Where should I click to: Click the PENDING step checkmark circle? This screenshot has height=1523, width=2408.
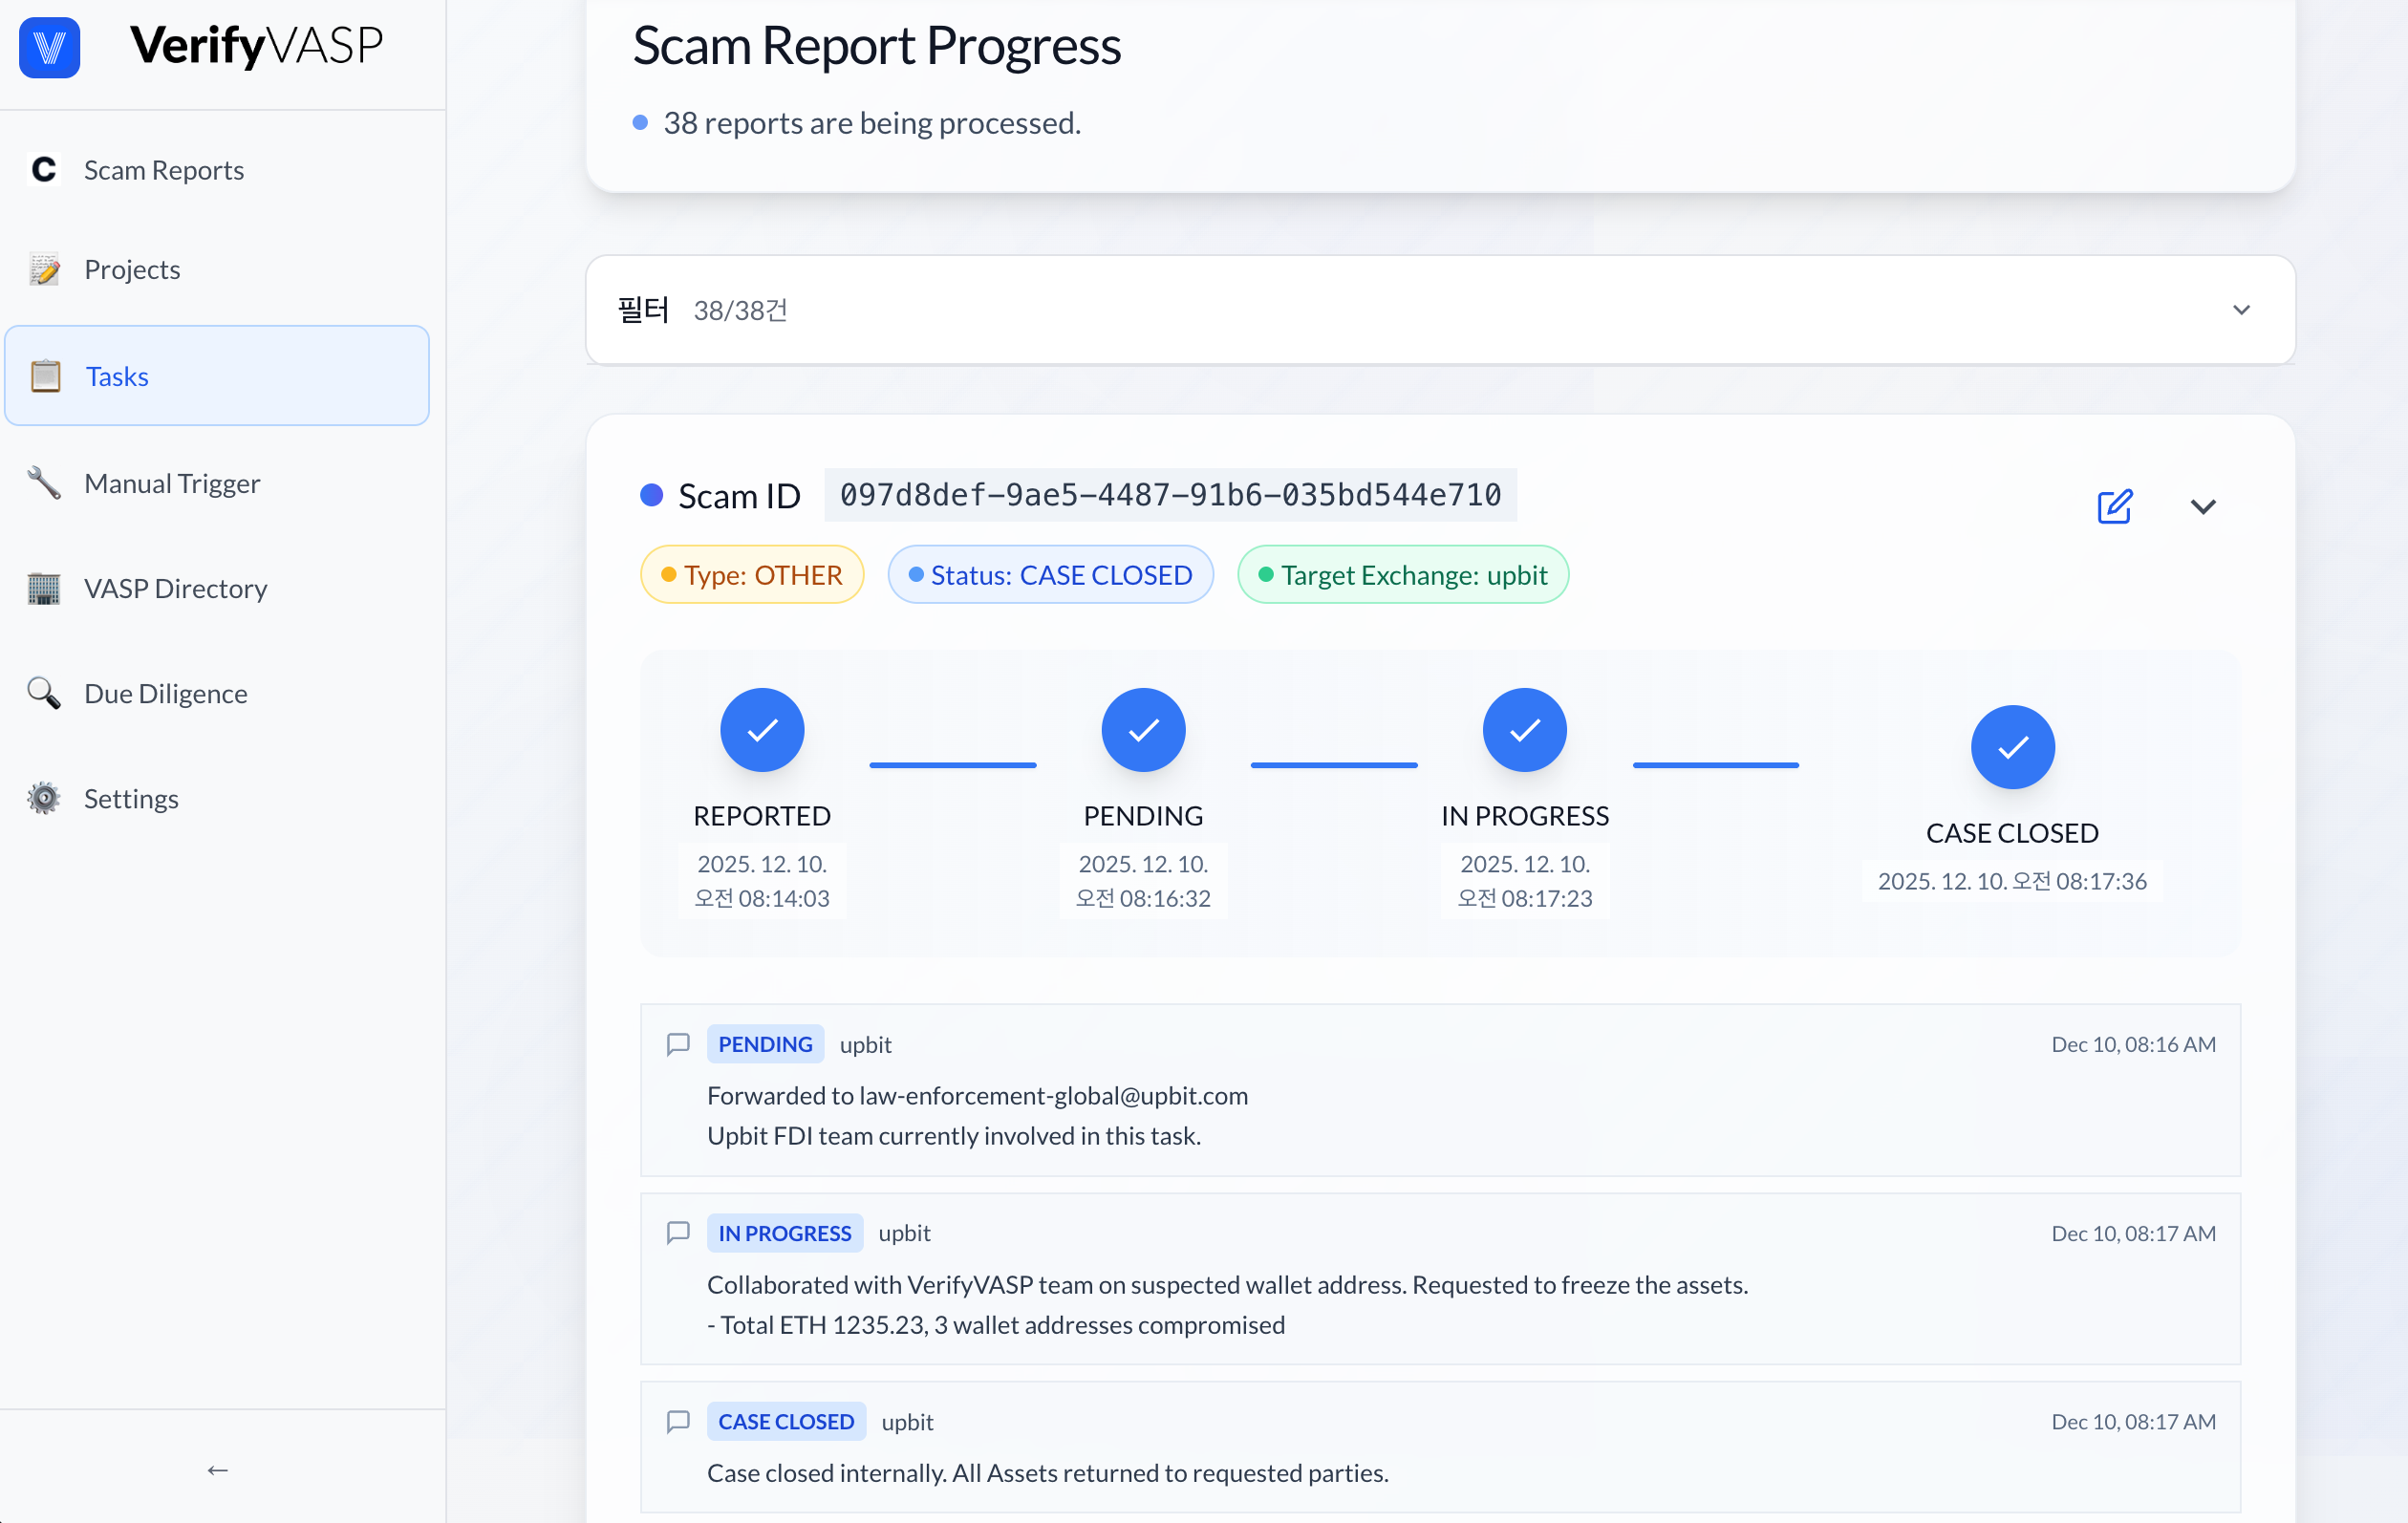click(x=1143, y=730)
